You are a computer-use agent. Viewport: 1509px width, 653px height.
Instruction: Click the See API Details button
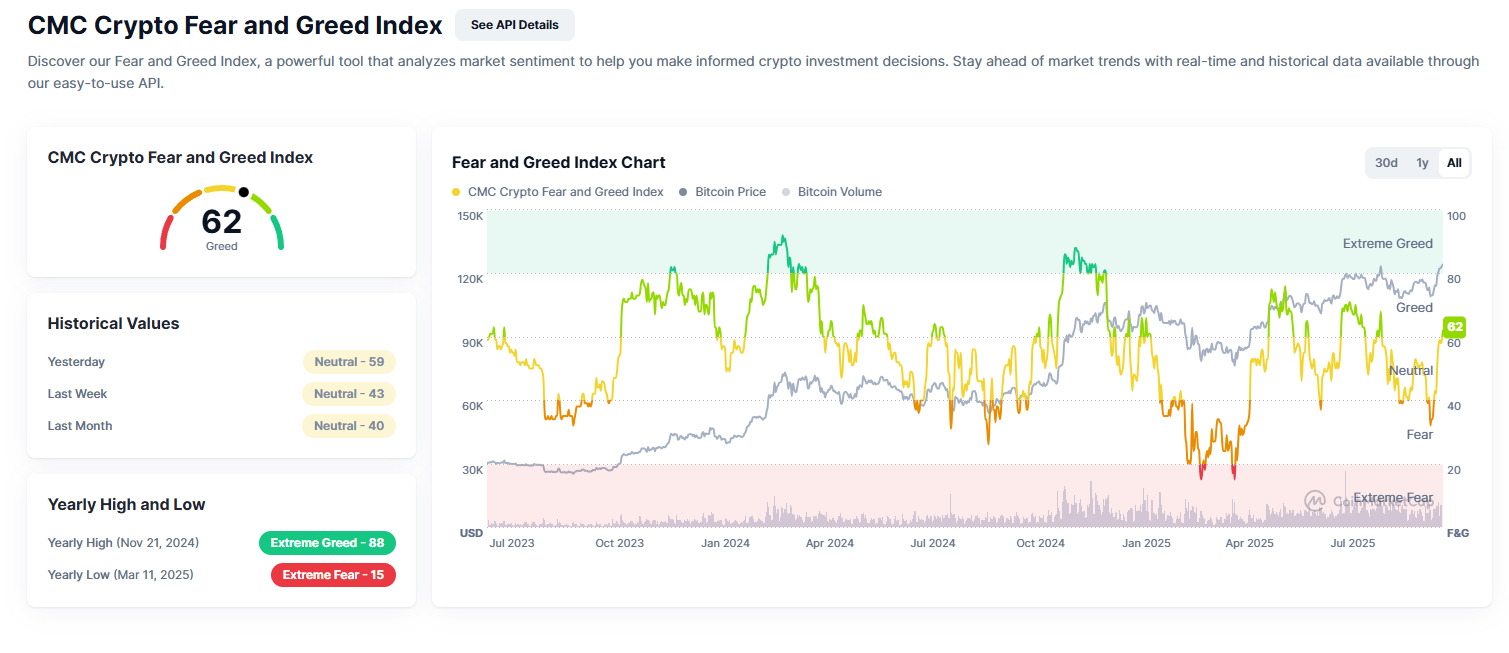click(514, 25)
